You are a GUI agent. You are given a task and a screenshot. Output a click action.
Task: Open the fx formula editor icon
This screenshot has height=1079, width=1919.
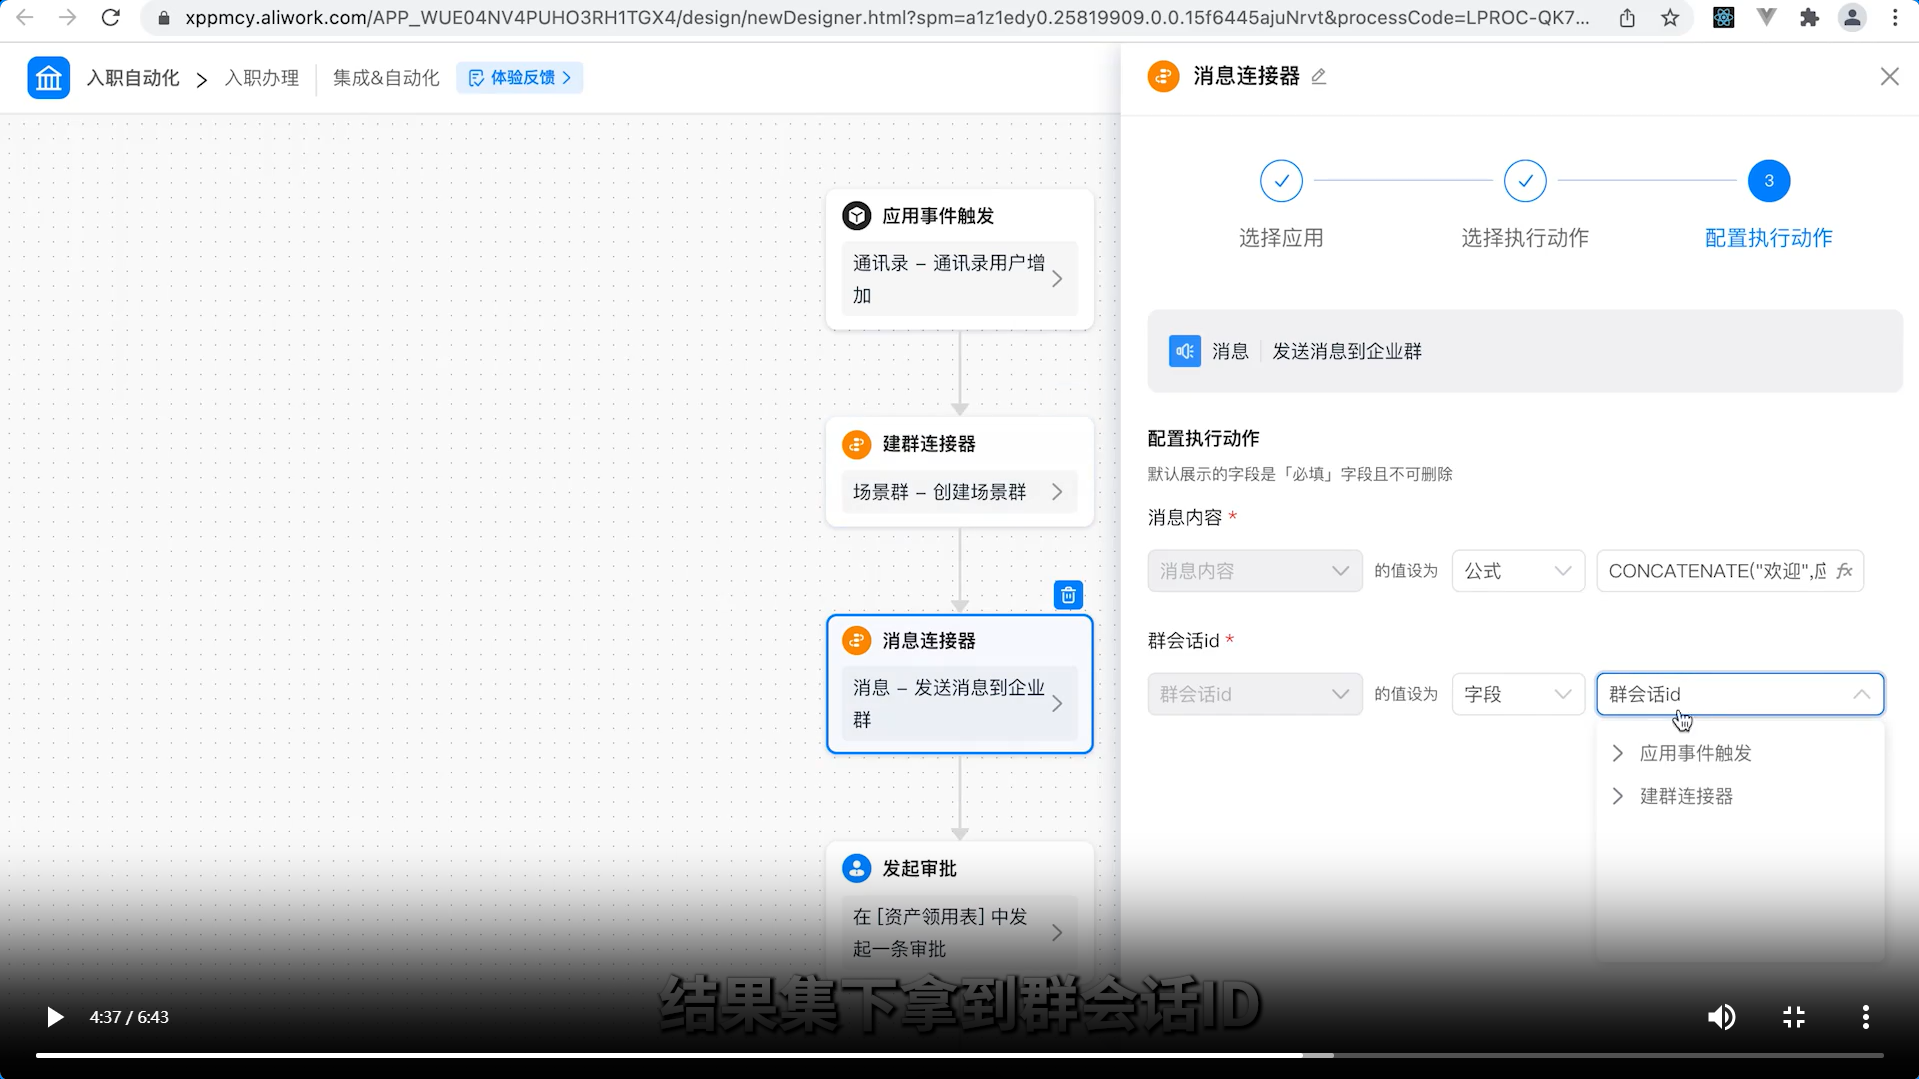click(x=1844, y=571)
